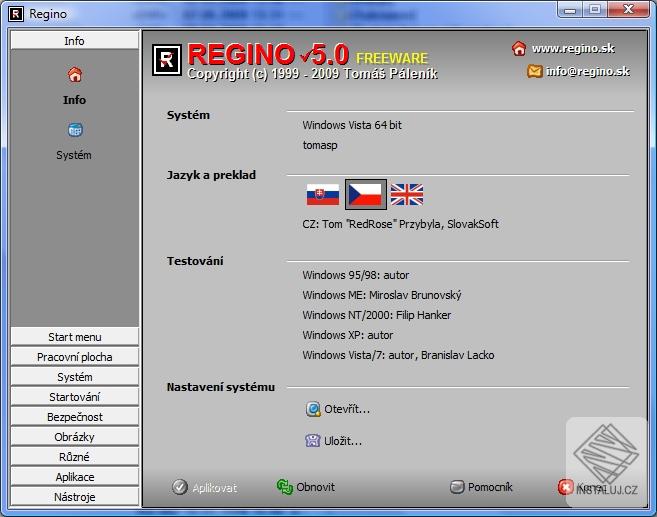
Task: Minimize the Regino window
Action: click(570, 10)
